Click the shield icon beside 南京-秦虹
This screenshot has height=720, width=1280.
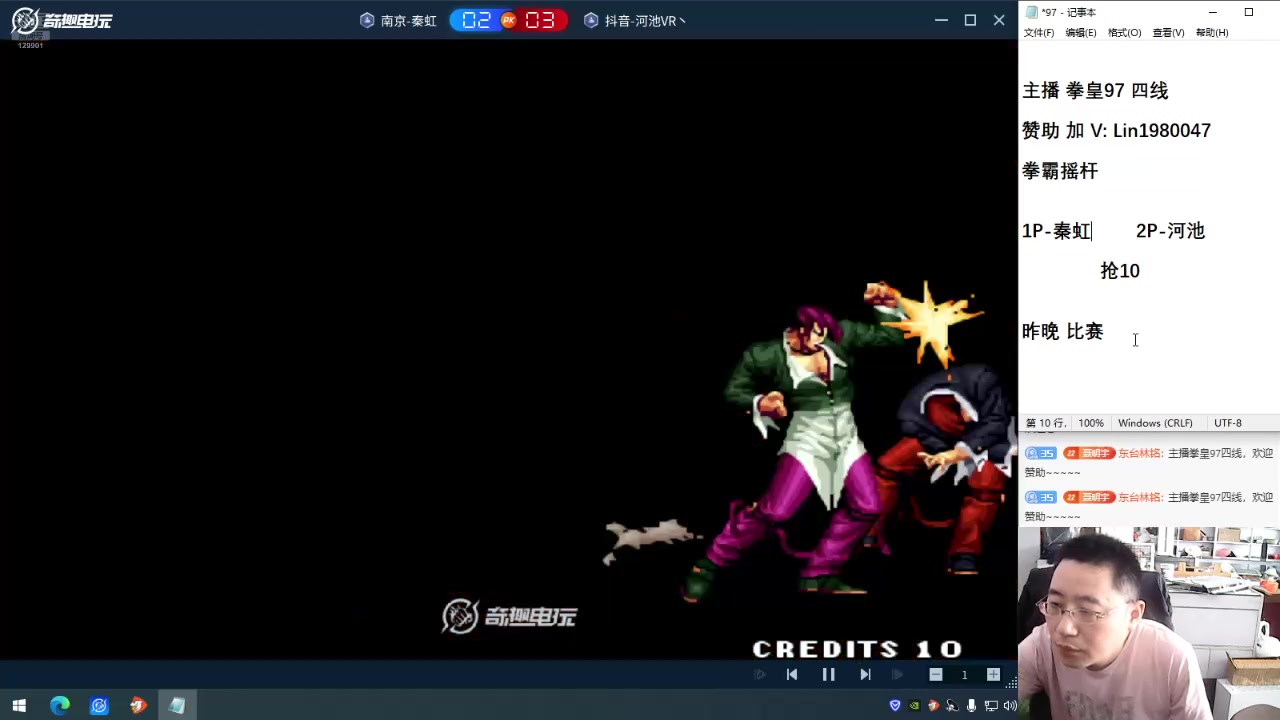tap(367, 20)
